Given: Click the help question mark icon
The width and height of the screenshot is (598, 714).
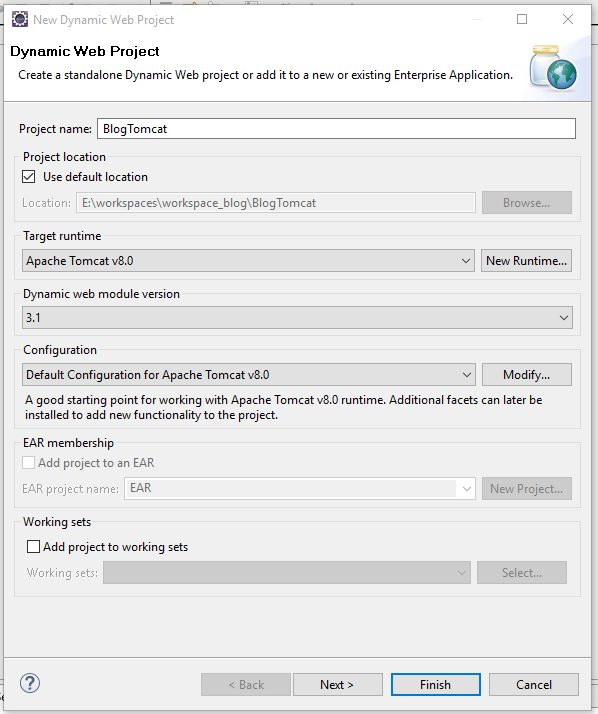Looking at the screenshot, I should pyautogui.click(x=30, y=683).
